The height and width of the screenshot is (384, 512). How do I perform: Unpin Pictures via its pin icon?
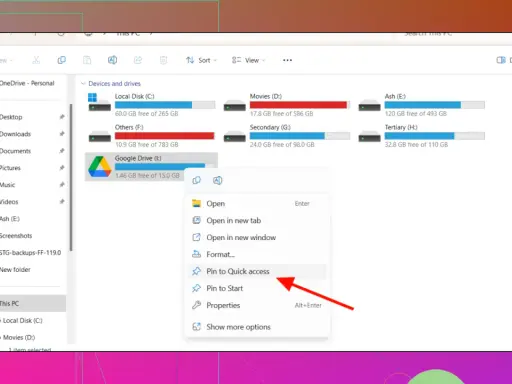[x=62, y=168]
